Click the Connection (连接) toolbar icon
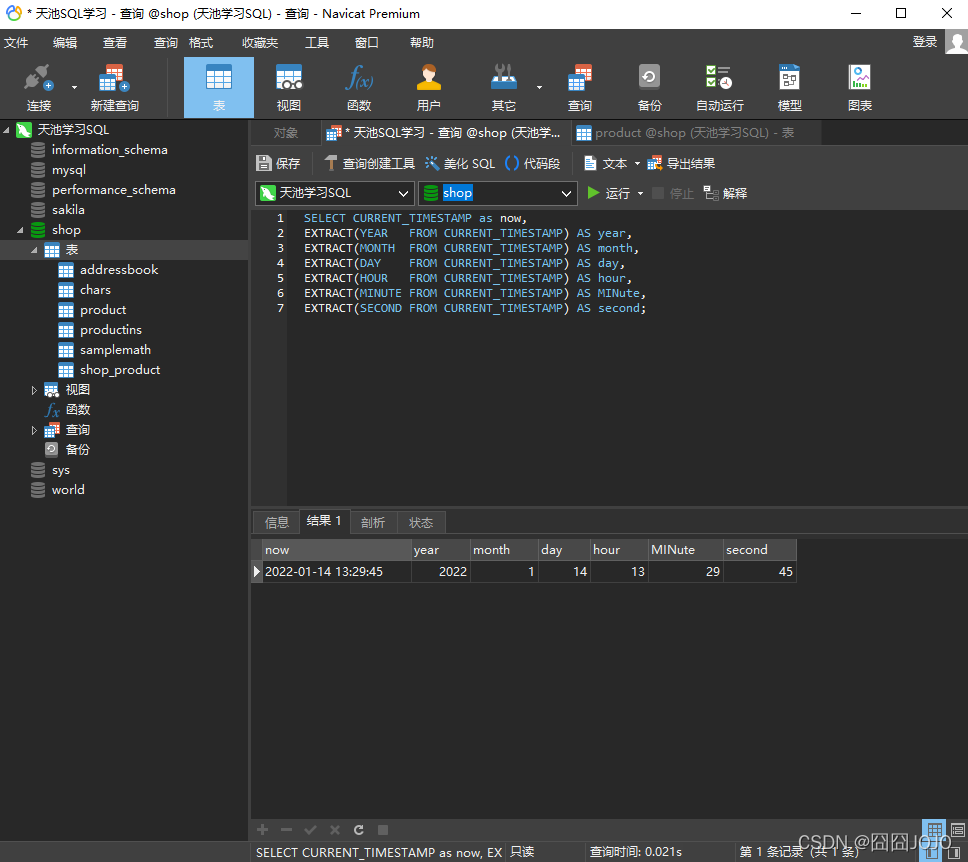 [38, 88]
